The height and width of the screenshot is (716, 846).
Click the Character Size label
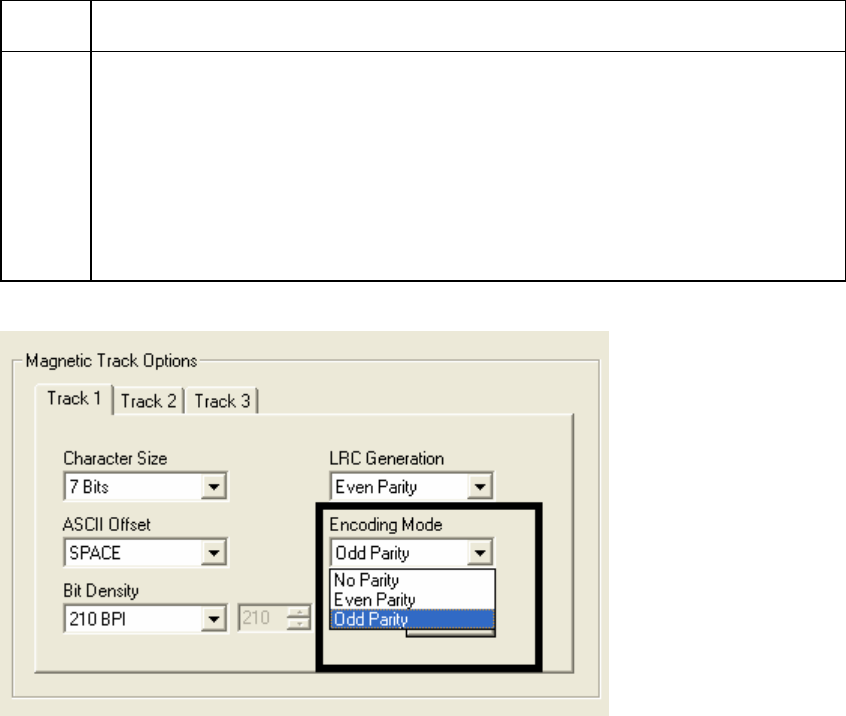(115, 459)
